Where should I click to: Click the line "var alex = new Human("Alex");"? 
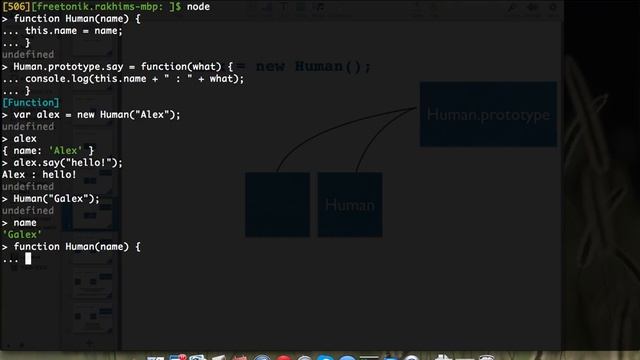[97, 115]
